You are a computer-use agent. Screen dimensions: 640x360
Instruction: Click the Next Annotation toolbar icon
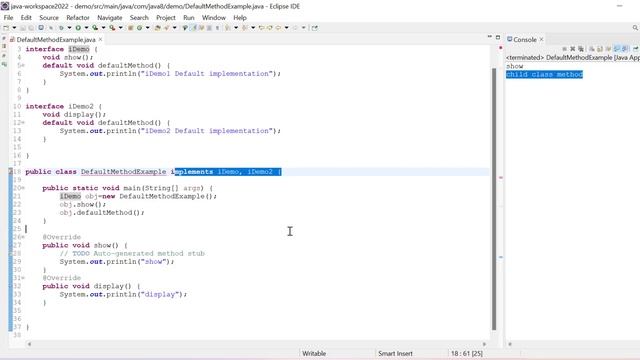[x=228, y=28]
